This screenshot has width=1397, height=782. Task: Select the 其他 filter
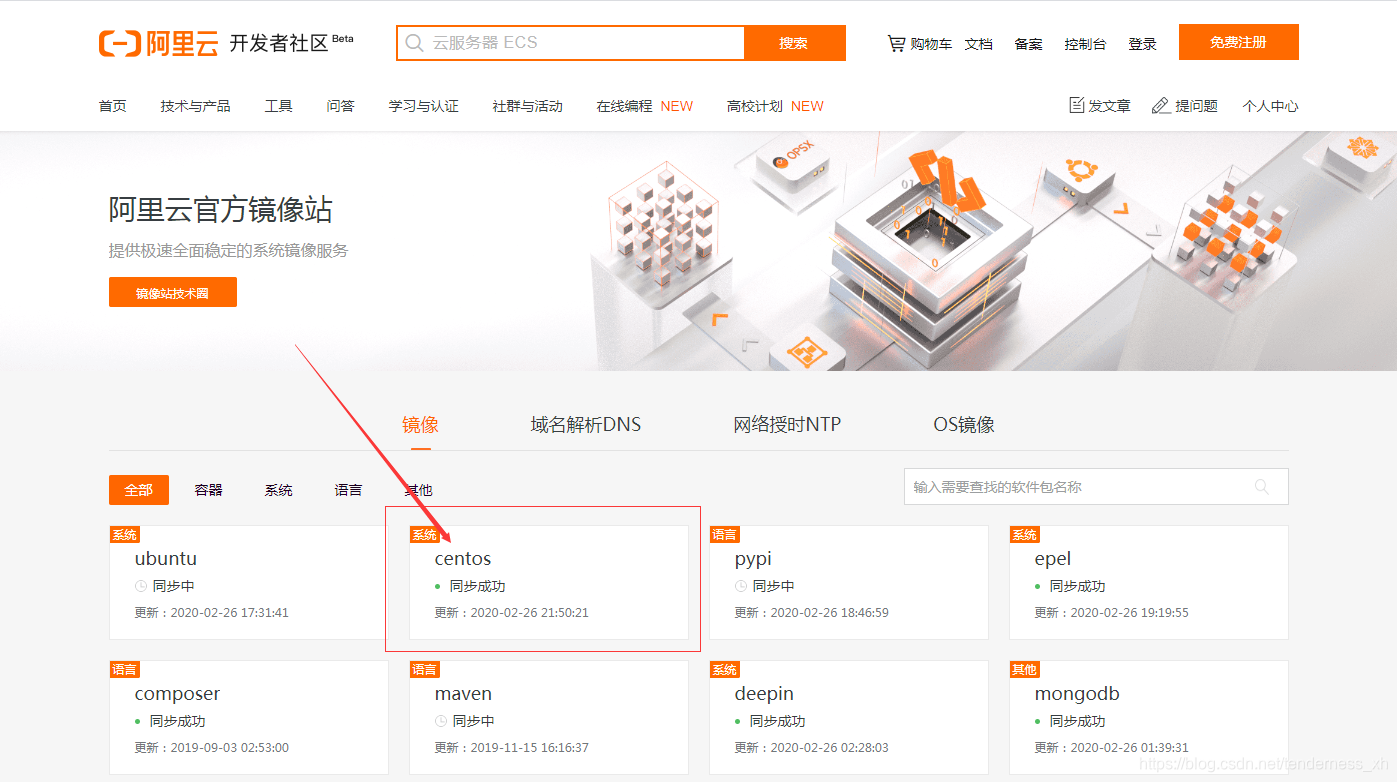pyautogui.click(x=418, y=490)
